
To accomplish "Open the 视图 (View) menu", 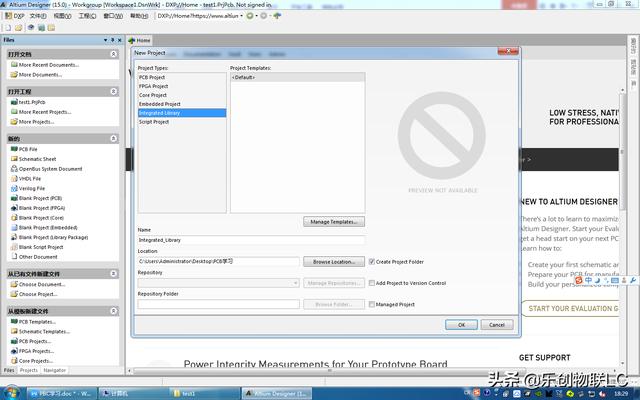I will click(x=62, y=16).
